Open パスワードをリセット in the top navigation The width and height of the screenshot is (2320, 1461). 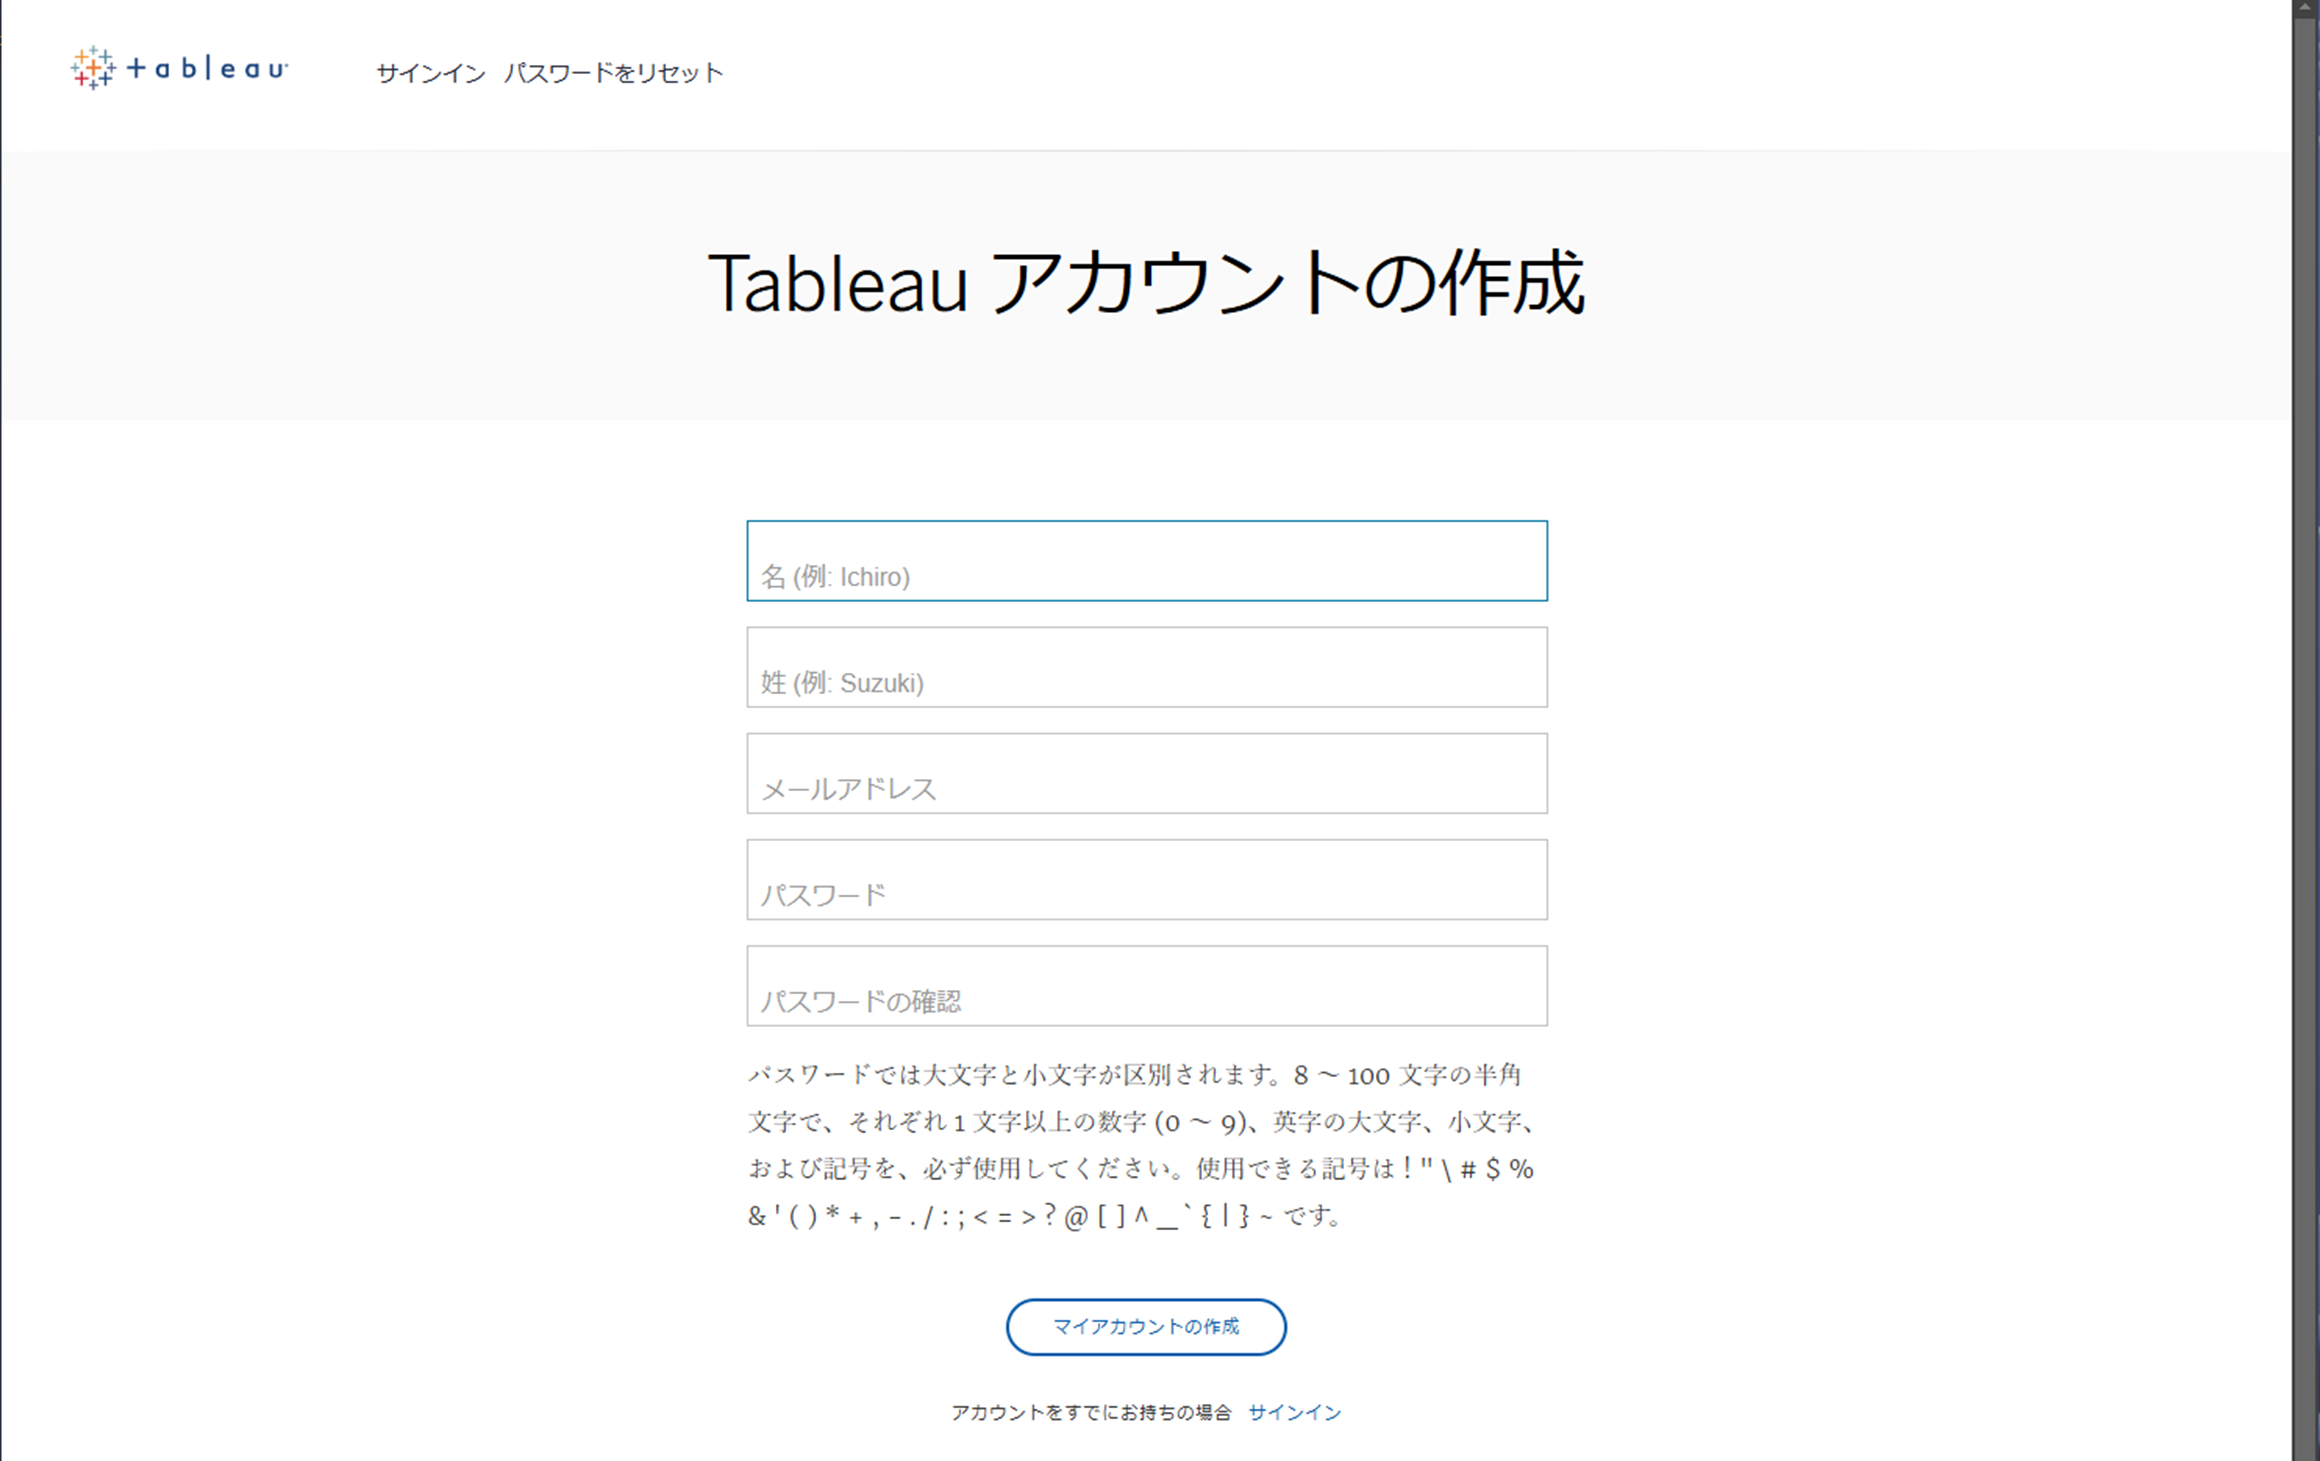coord(613,73)
